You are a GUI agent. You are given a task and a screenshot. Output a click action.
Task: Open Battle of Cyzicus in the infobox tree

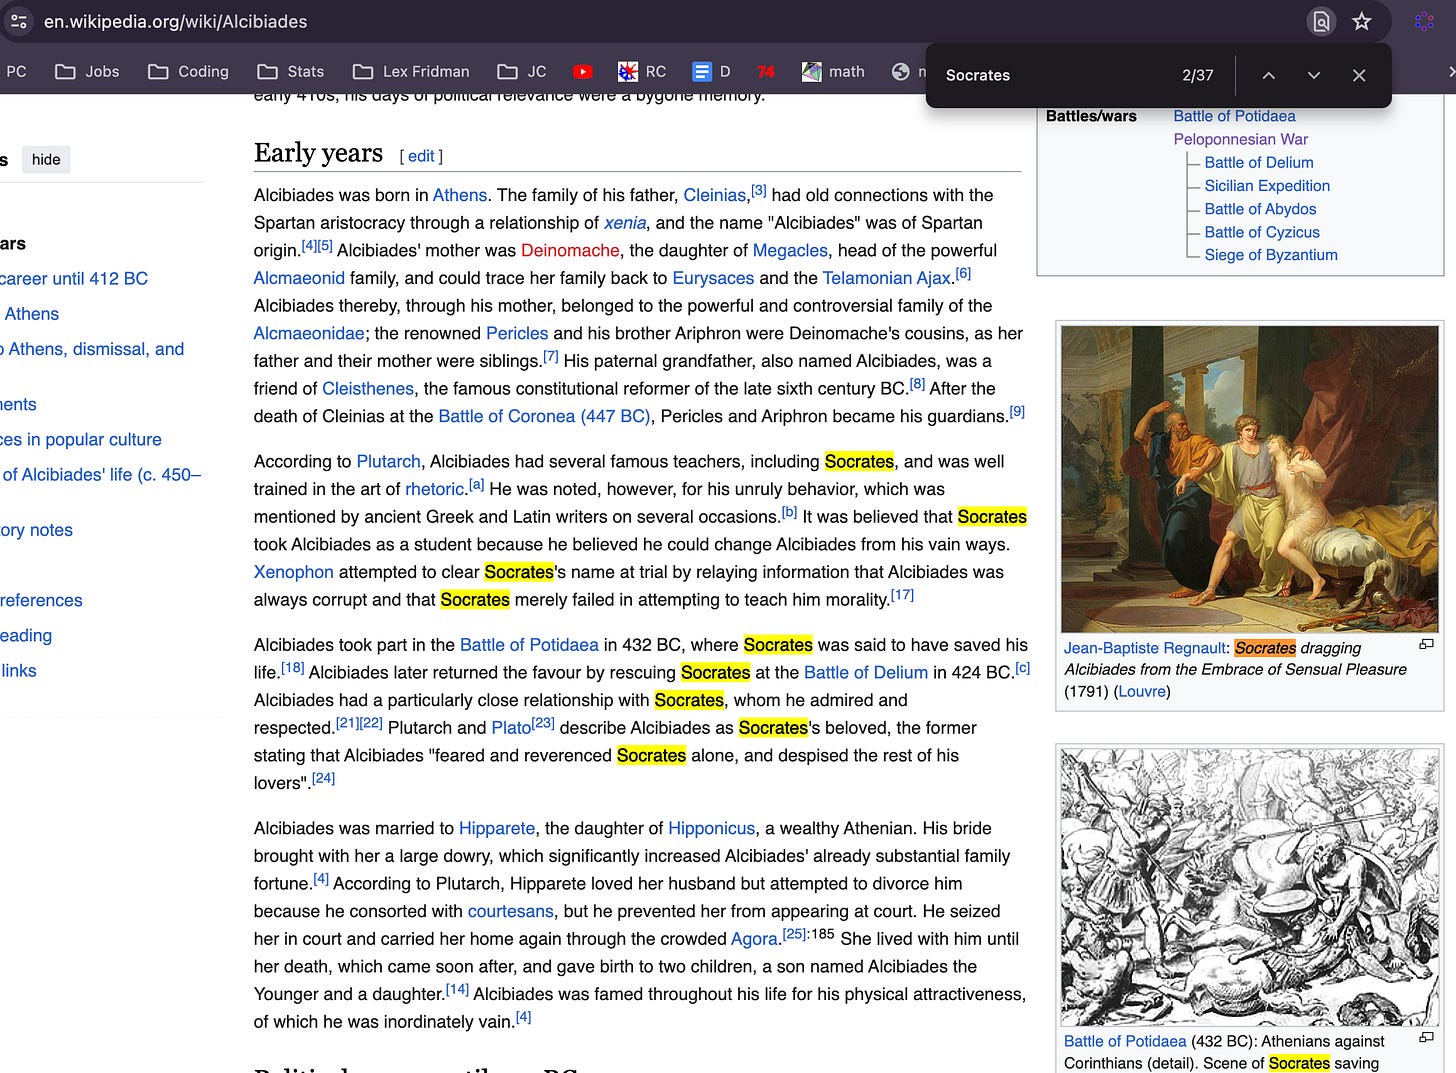click(1262, 231)
